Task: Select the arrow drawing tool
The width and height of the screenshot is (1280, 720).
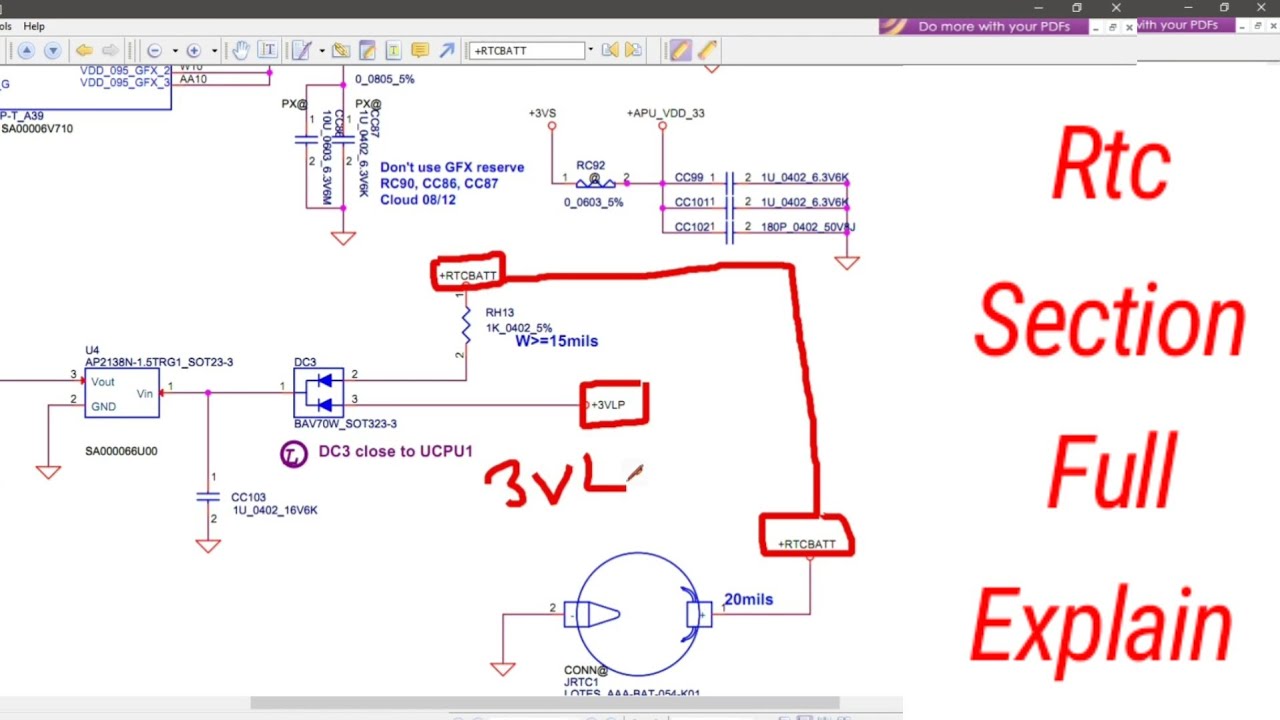Action: (x=446, y=50)
